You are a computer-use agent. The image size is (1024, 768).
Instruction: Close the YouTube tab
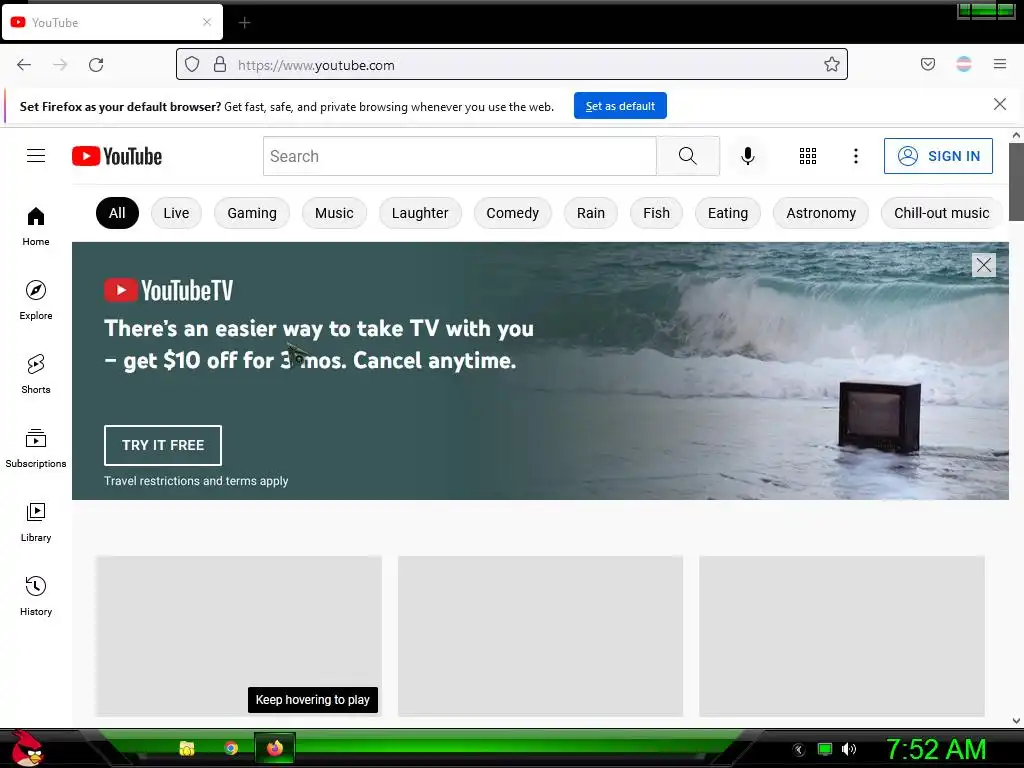pyautogui.click(x=207, y=22)
